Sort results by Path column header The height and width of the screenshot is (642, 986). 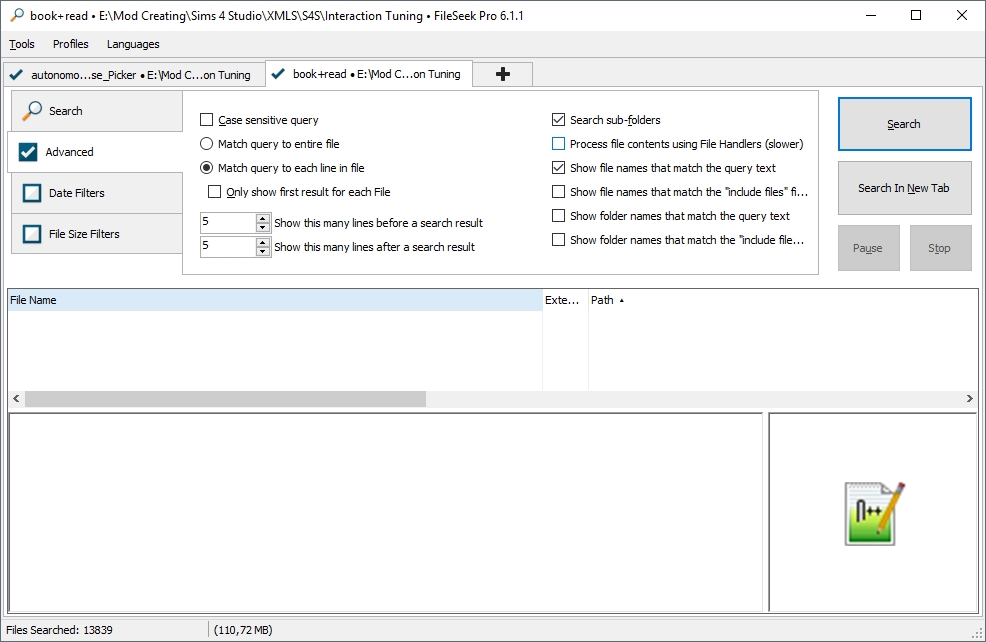click(602, 300)
